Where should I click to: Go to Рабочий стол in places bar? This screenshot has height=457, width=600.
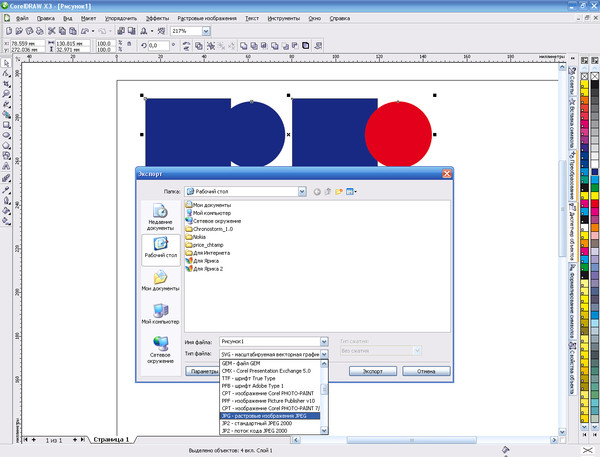coord(160,248)
